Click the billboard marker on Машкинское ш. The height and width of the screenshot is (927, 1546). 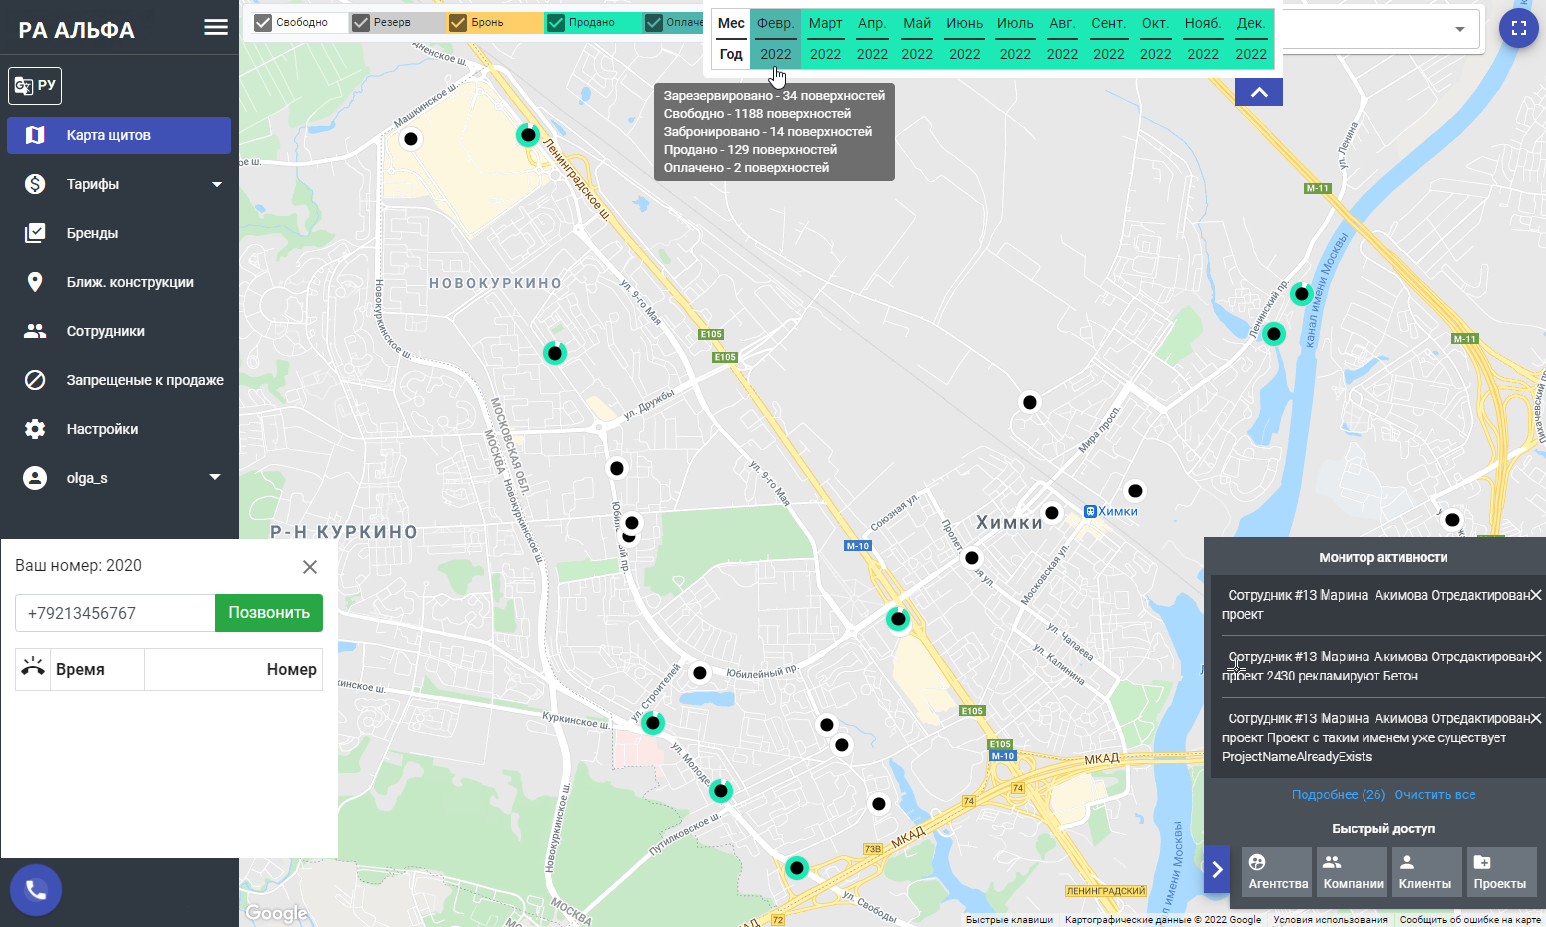pos(411,139)
